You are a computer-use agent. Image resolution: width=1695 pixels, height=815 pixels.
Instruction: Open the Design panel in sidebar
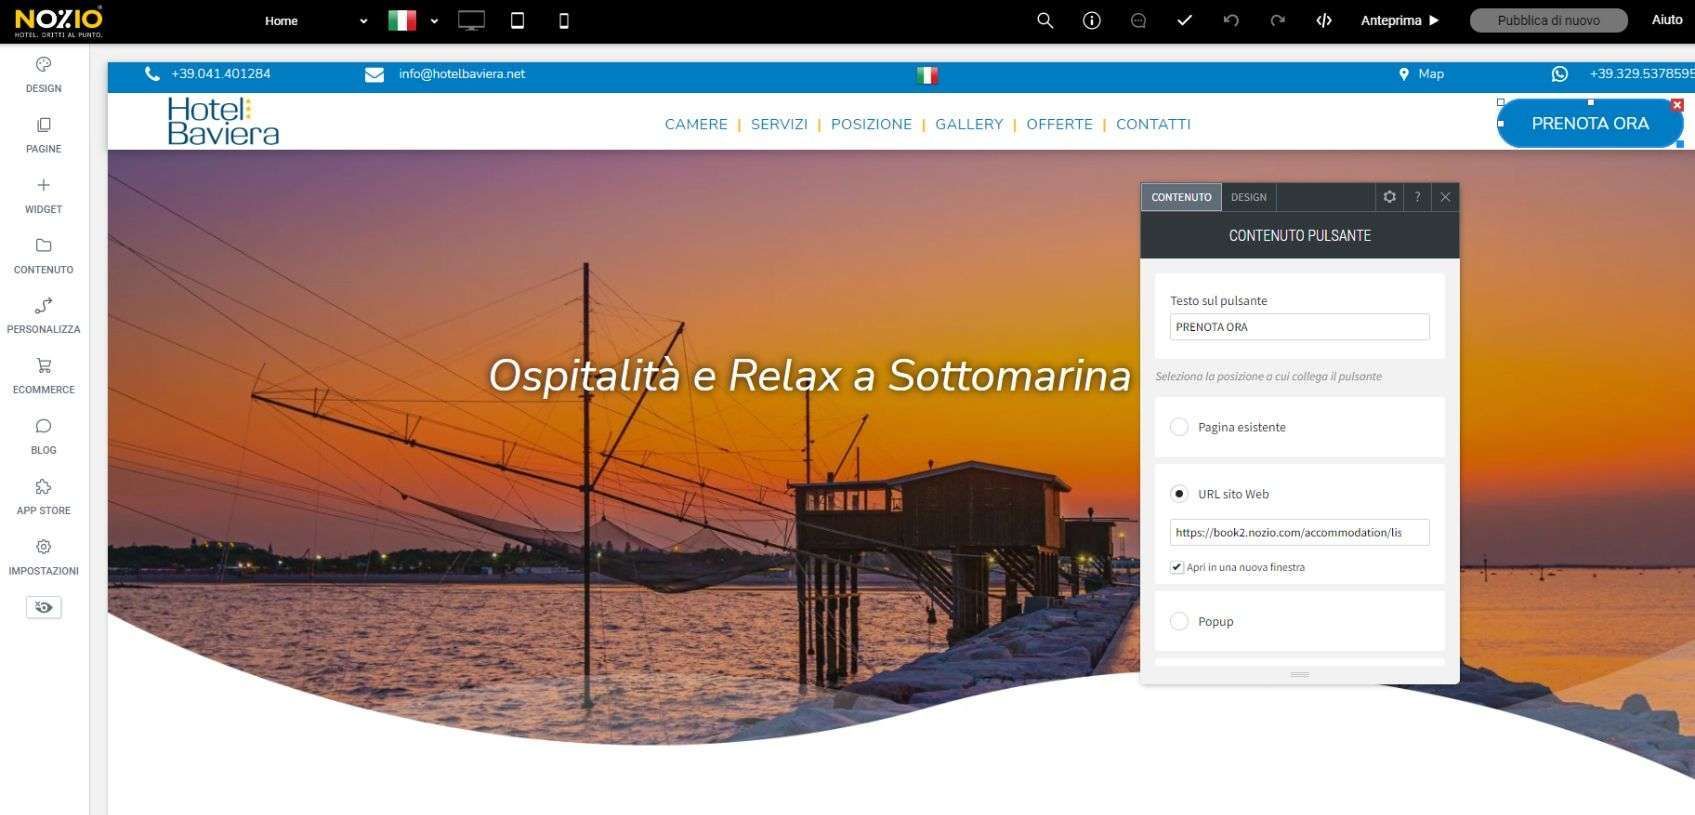pos(43,75)
